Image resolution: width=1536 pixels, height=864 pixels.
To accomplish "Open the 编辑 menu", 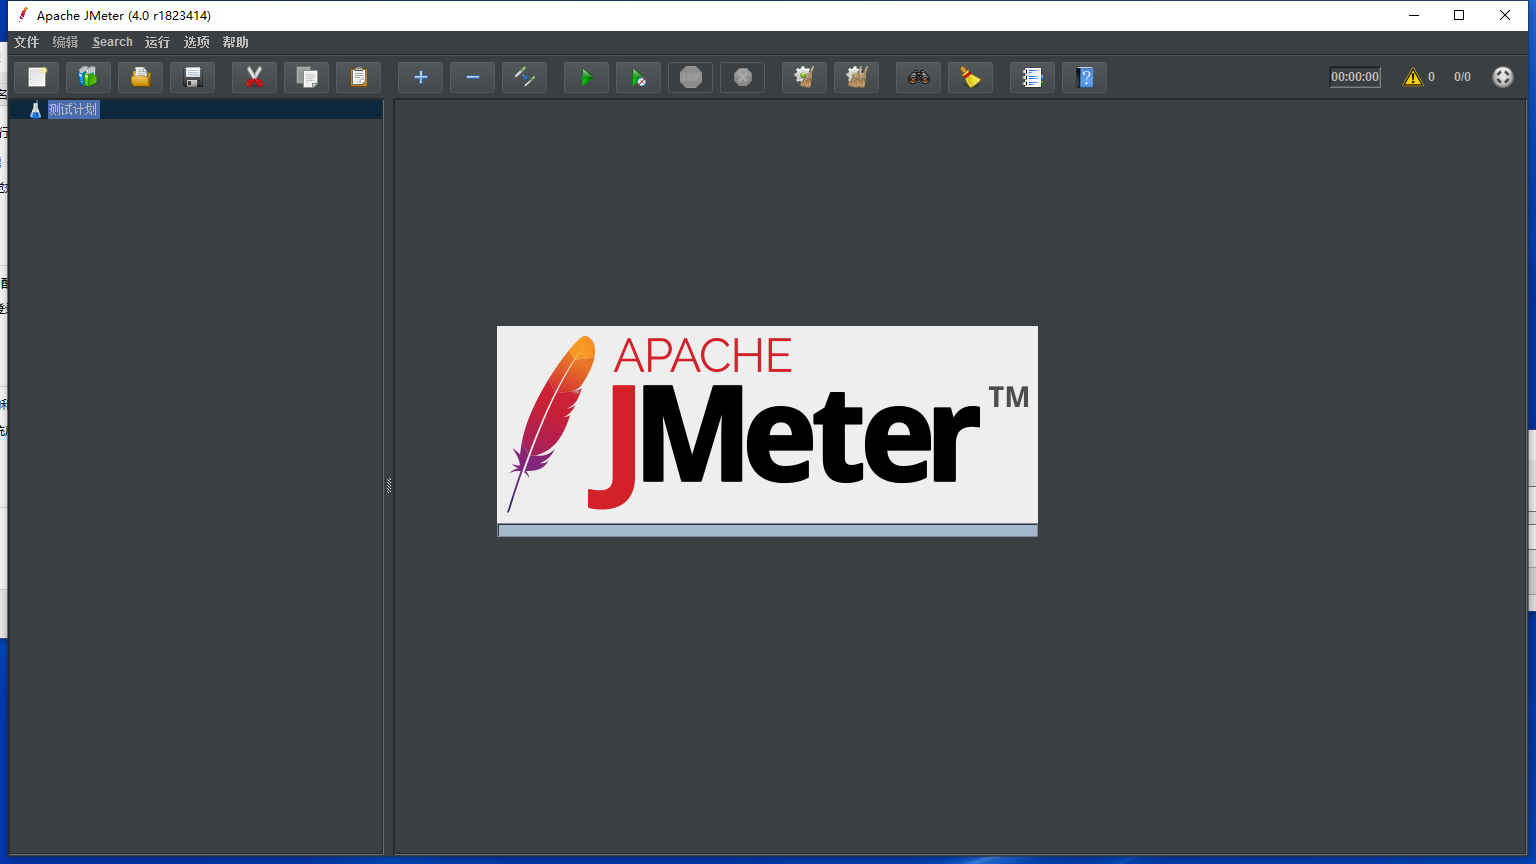I will (x=66, y=42).
